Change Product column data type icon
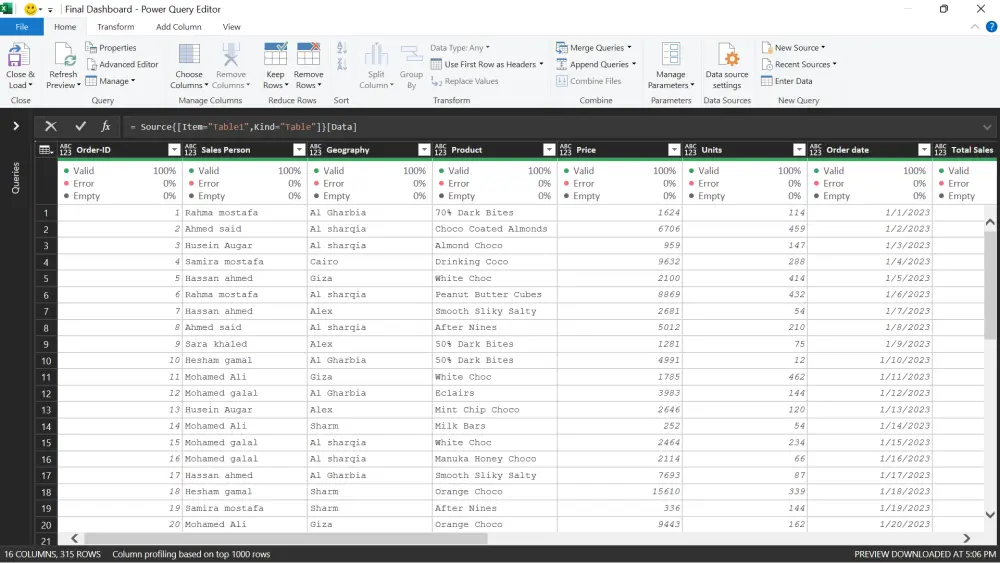 pos(441,150)
